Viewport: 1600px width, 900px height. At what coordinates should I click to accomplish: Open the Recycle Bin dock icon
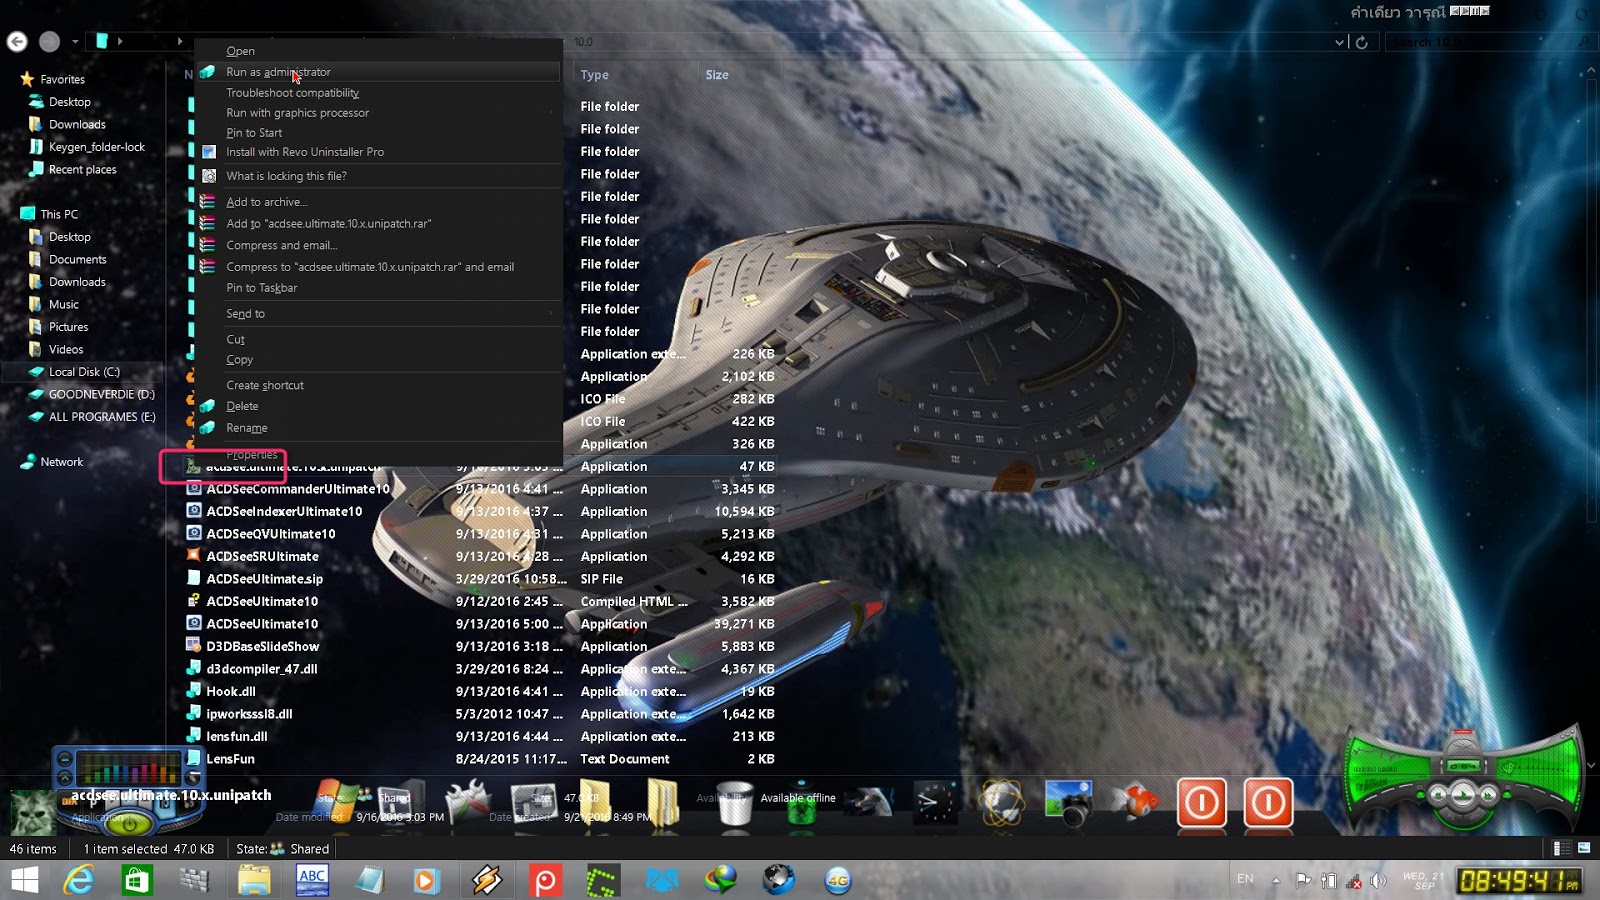[735, 803]
